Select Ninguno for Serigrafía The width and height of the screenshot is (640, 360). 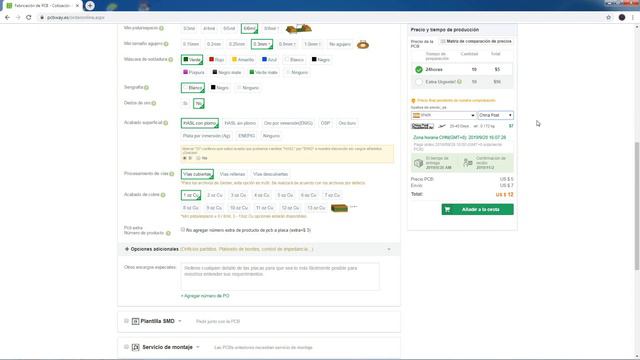point(248,88)
